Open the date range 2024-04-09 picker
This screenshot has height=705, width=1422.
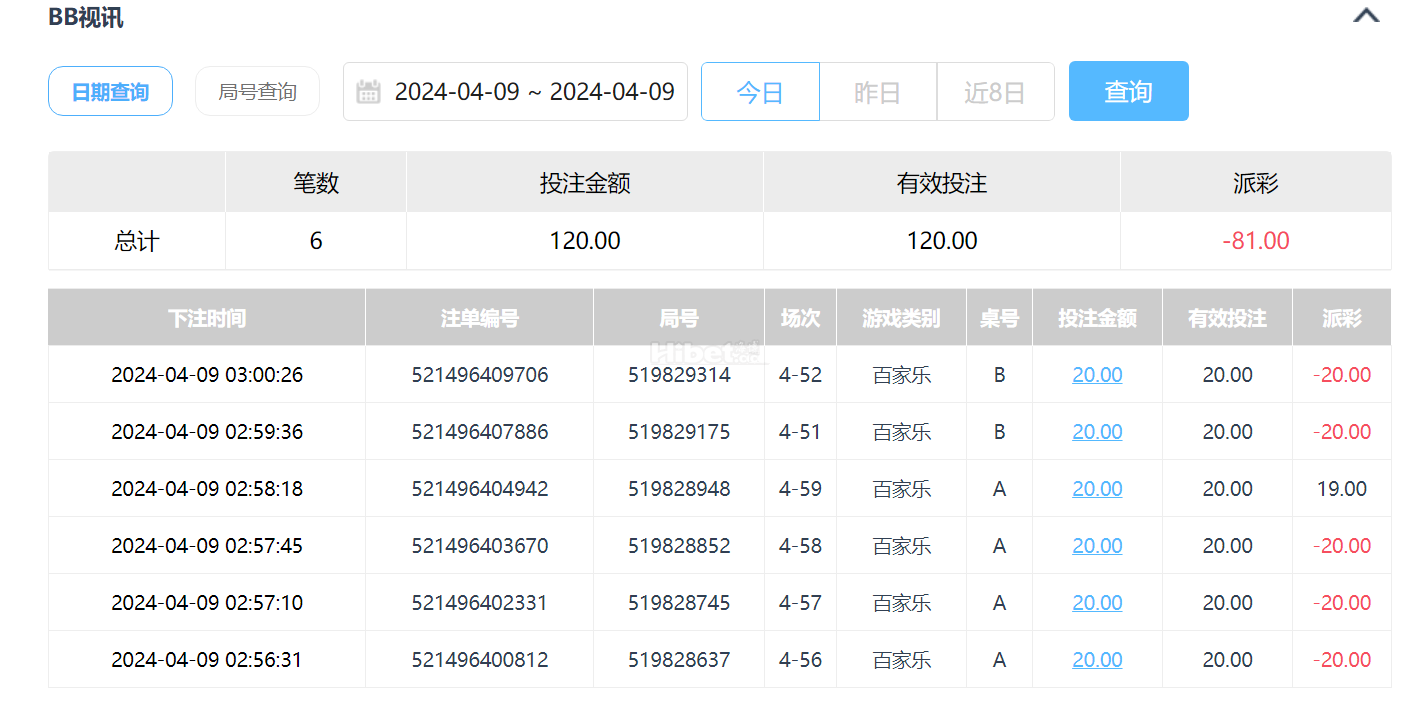[515, 92]
